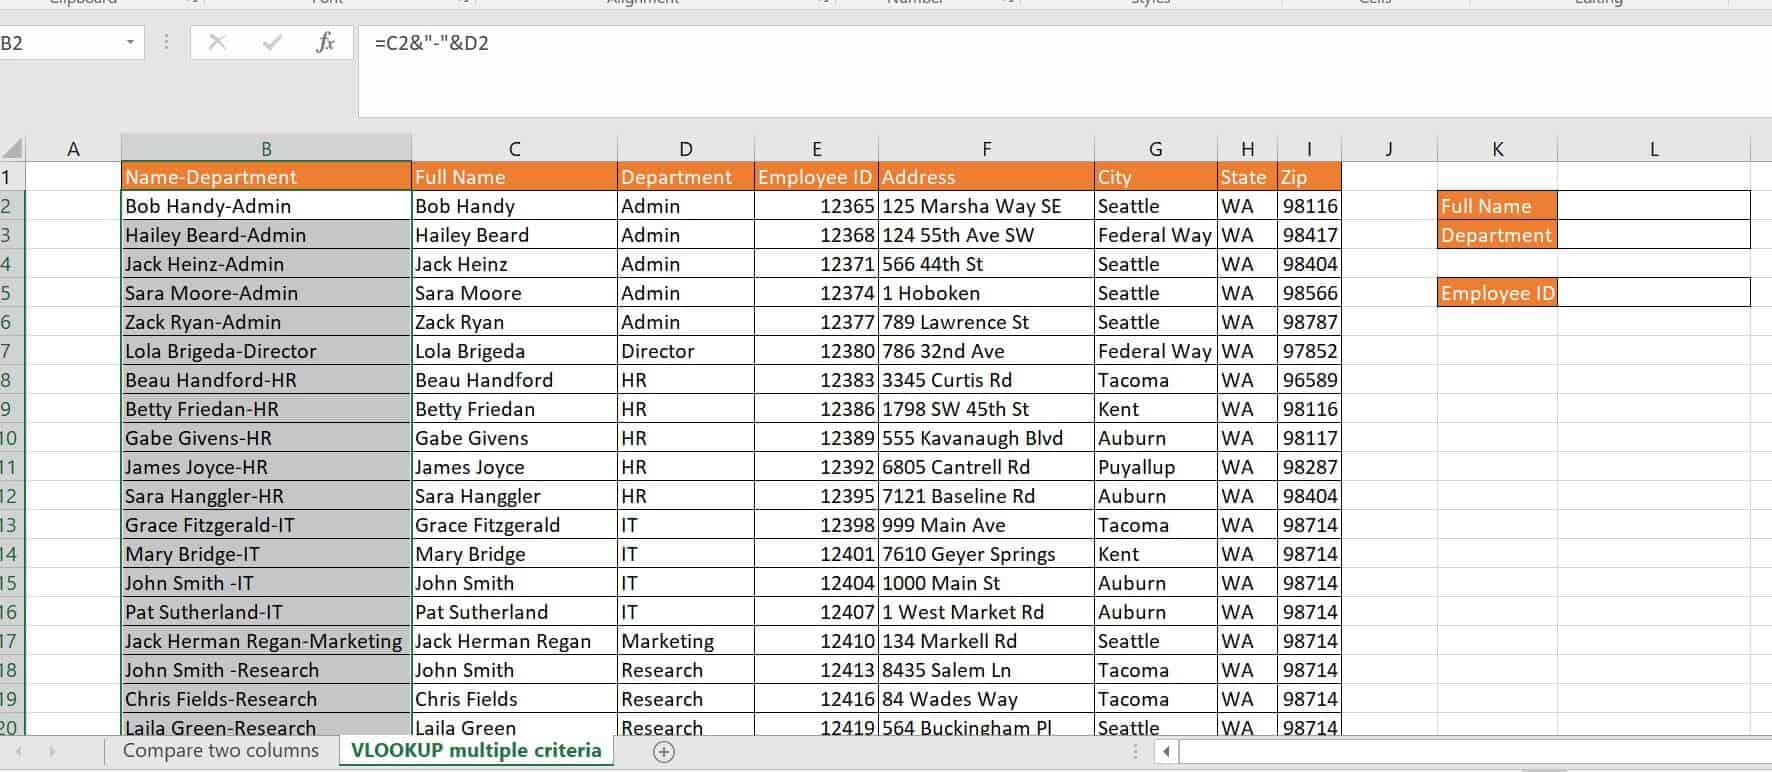Viewport: 1772px width, 772px height.
Task: Select address cell 1 West Market Rd
Action: pyautogui.click(x=986, y=612)
